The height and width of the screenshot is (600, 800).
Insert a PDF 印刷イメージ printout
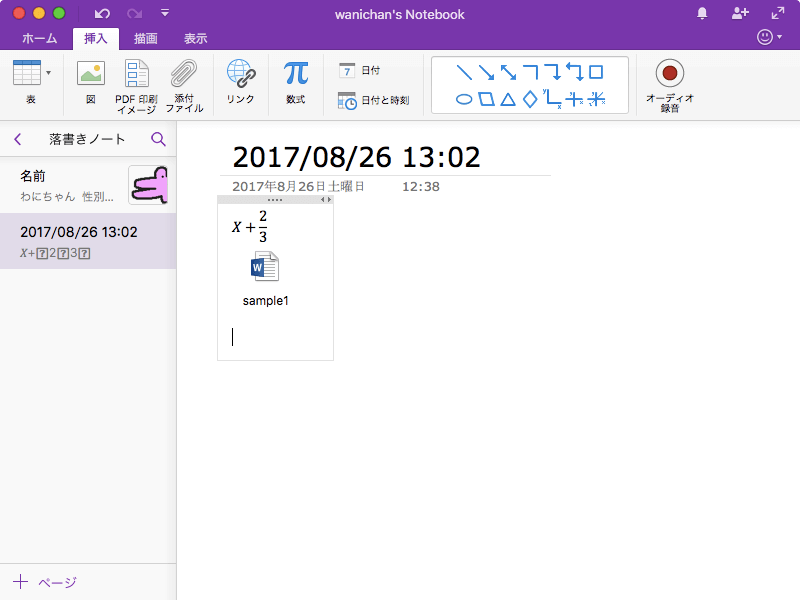136,86
